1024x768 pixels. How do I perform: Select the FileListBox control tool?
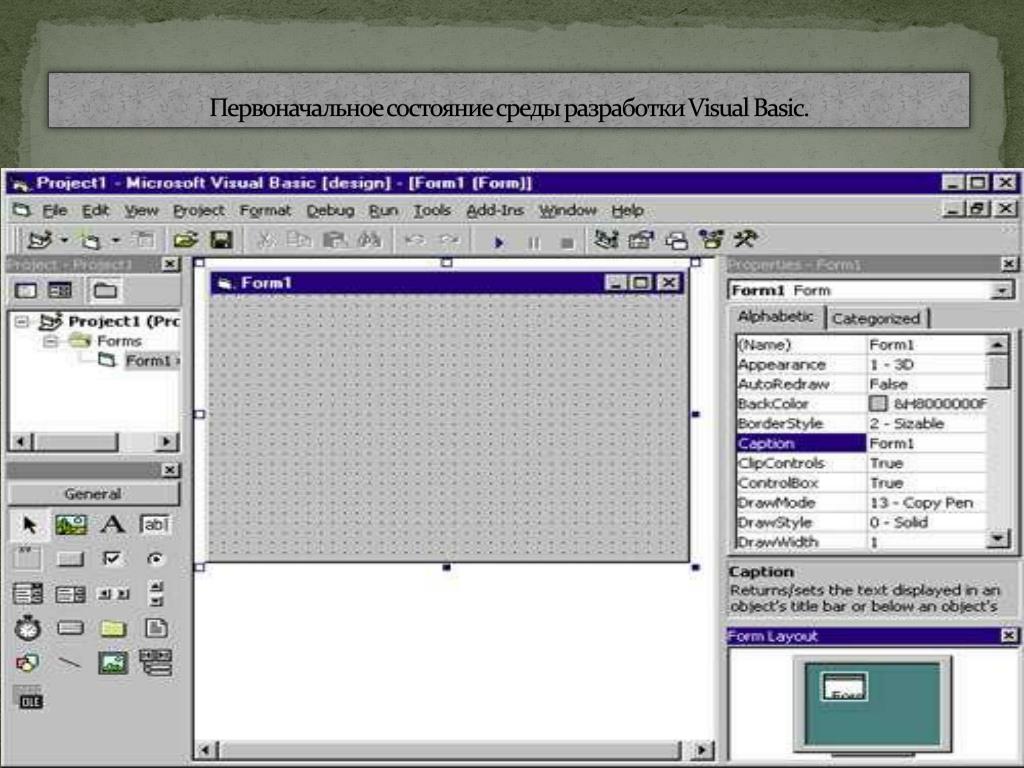[x=156, y=628]
